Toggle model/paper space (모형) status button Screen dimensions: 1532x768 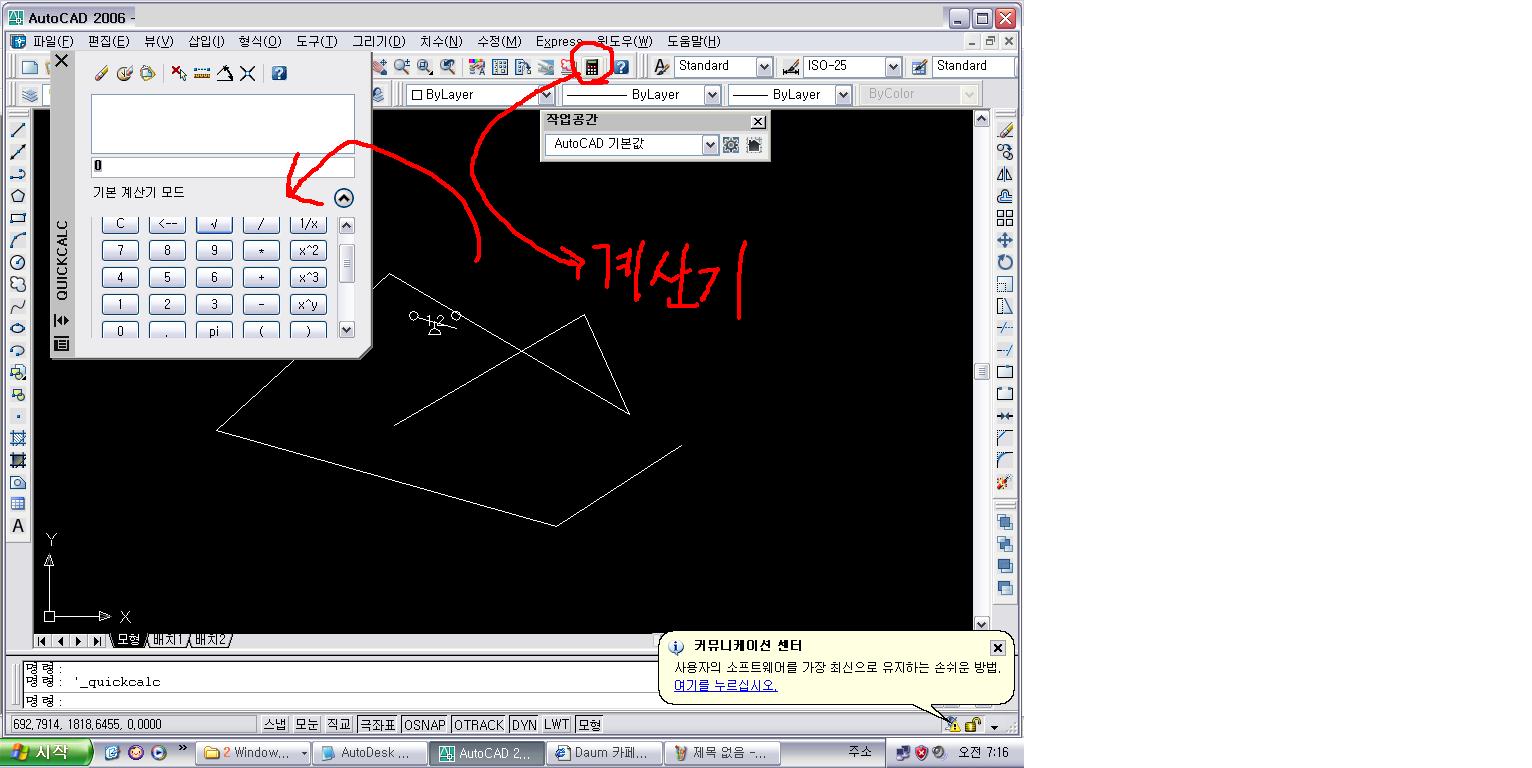coord(589,725)
